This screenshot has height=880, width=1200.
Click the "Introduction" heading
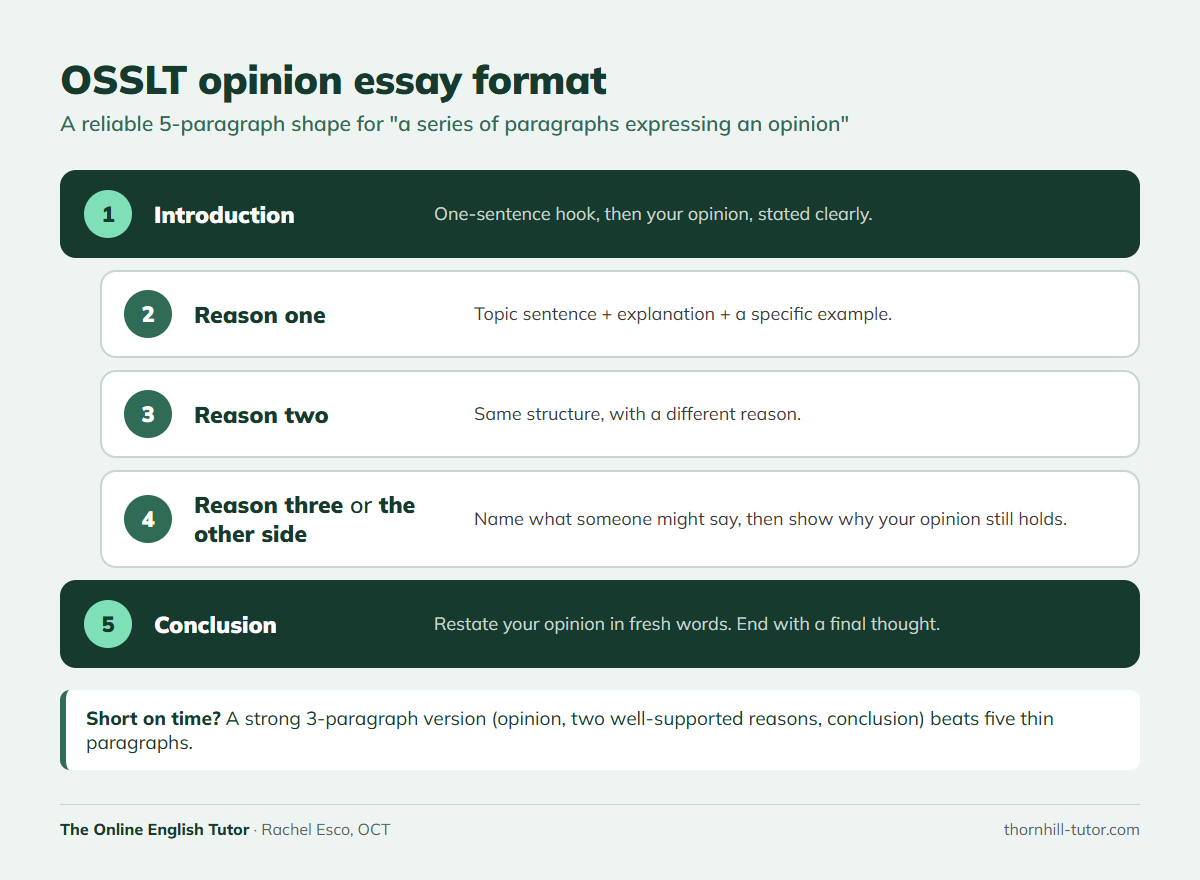pos(224,215)
